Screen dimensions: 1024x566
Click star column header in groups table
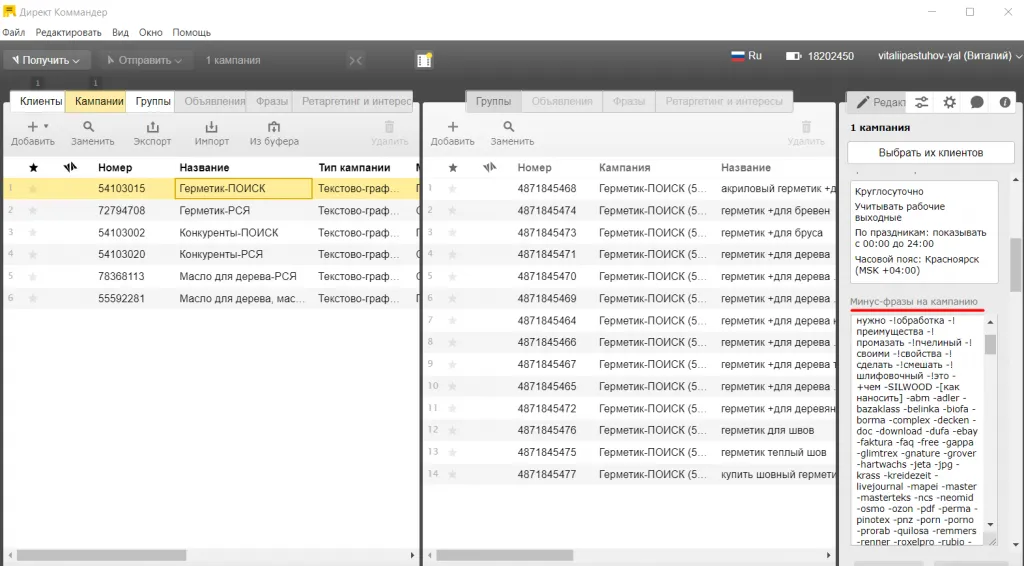(453, 168)
